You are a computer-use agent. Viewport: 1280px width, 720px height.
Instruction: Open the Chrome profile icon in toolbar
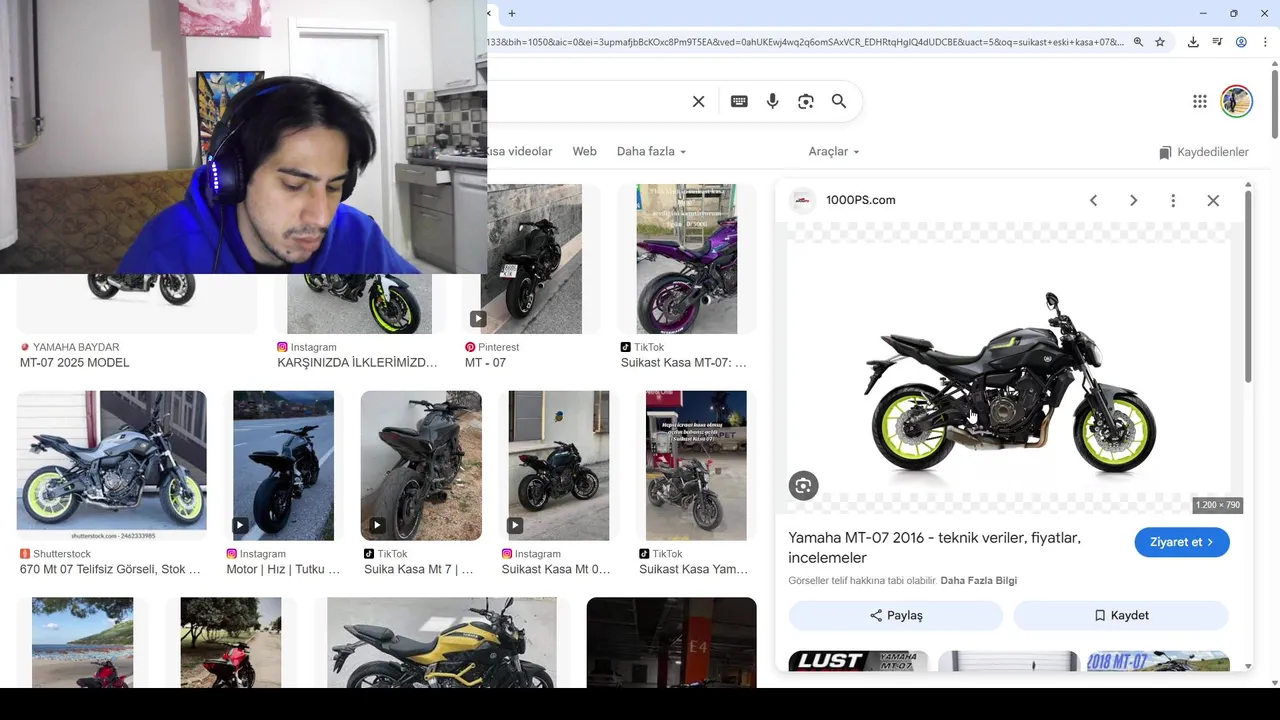[1241, 42]
